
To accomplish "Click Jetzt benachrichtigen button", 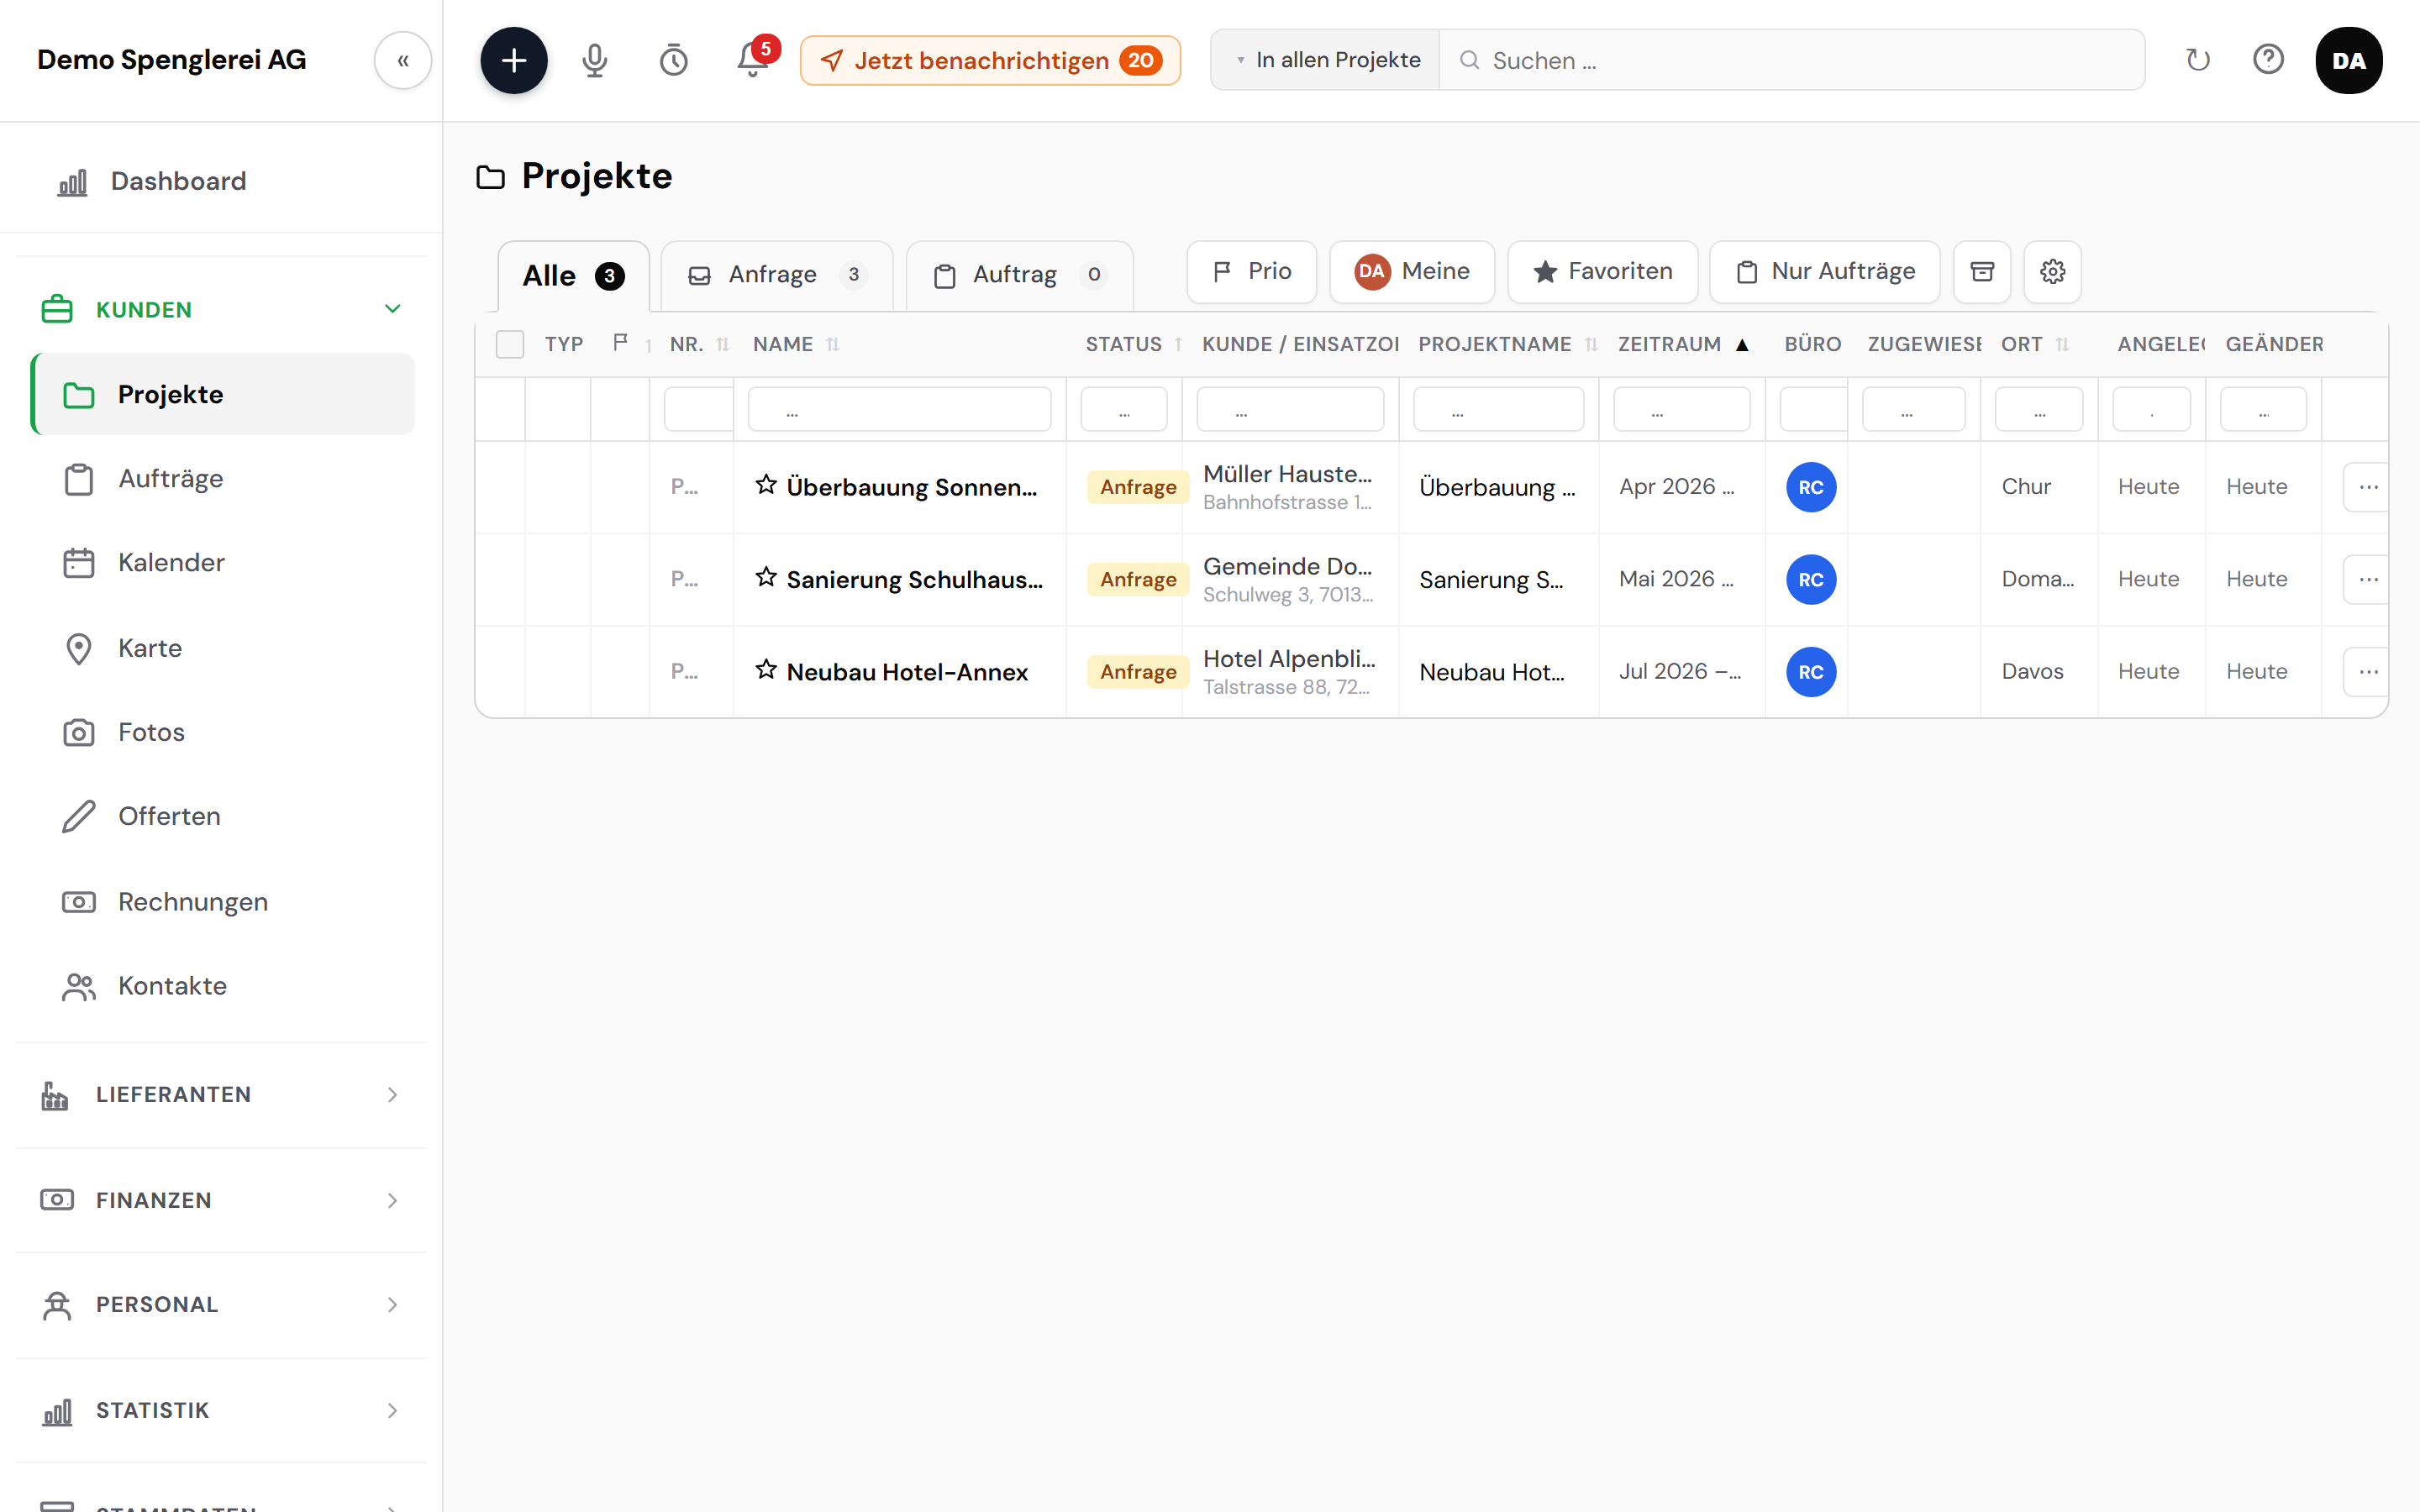I will (x=990, y=60).
